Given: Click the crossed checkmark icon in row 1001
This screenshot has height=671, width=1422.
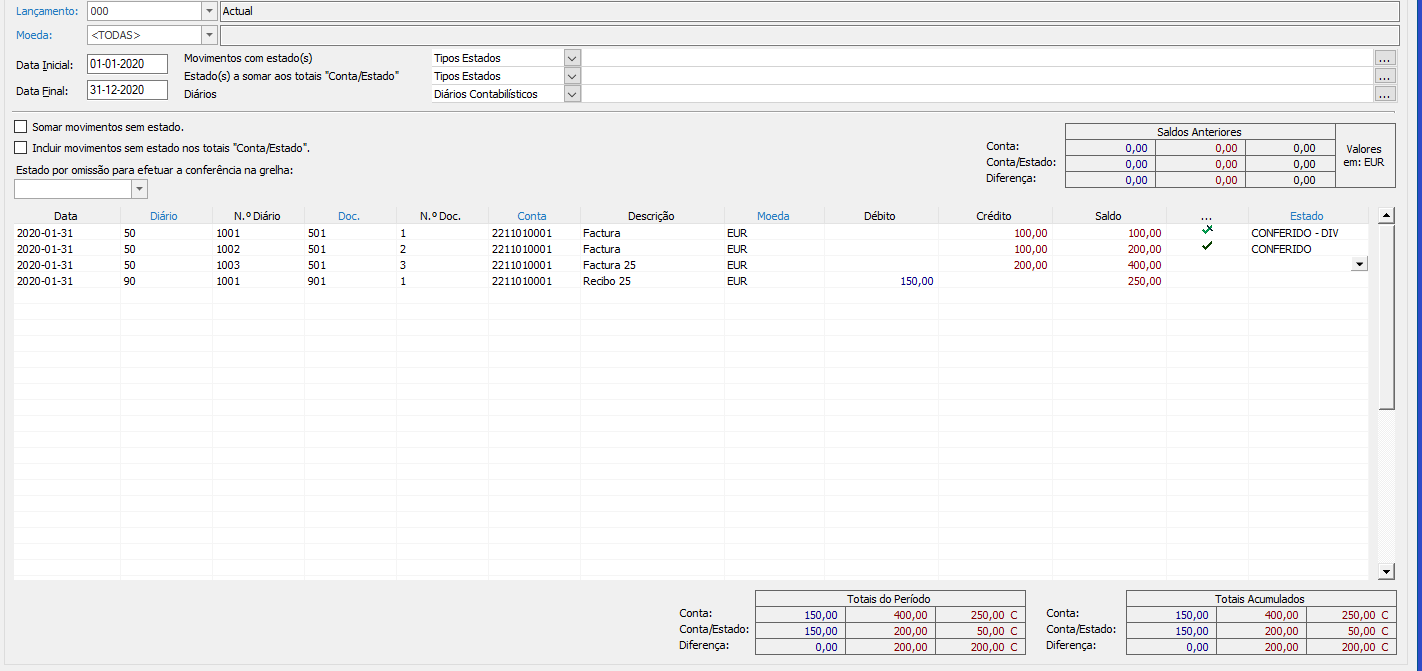Looking at the screenshot, I should tap(1207, 230).
